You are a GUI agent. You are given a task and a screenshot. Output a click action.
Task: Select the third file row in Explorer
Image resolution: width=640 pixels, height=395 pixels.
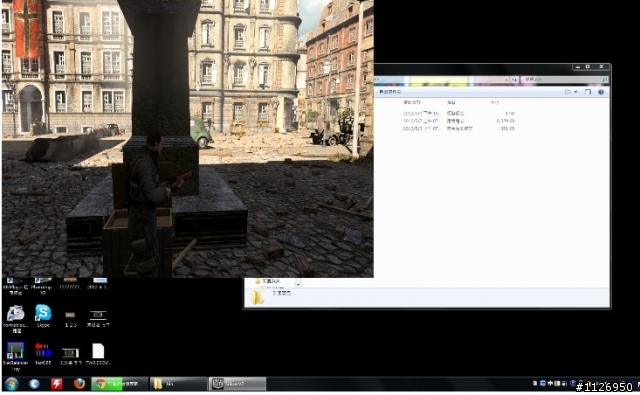point(458,128)
